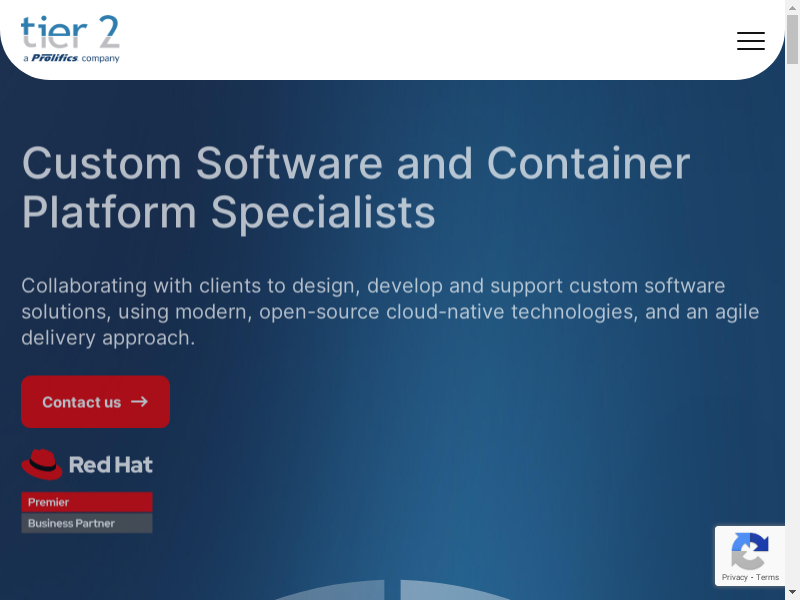Click the scrollbar down arrow
The width and height of the screenshot is (800, 600).
coord(792,593)
